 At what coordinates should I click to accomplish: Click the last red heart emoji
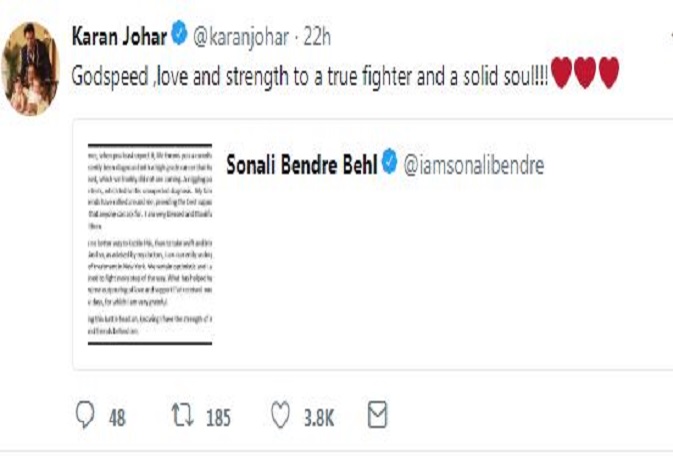608,73
